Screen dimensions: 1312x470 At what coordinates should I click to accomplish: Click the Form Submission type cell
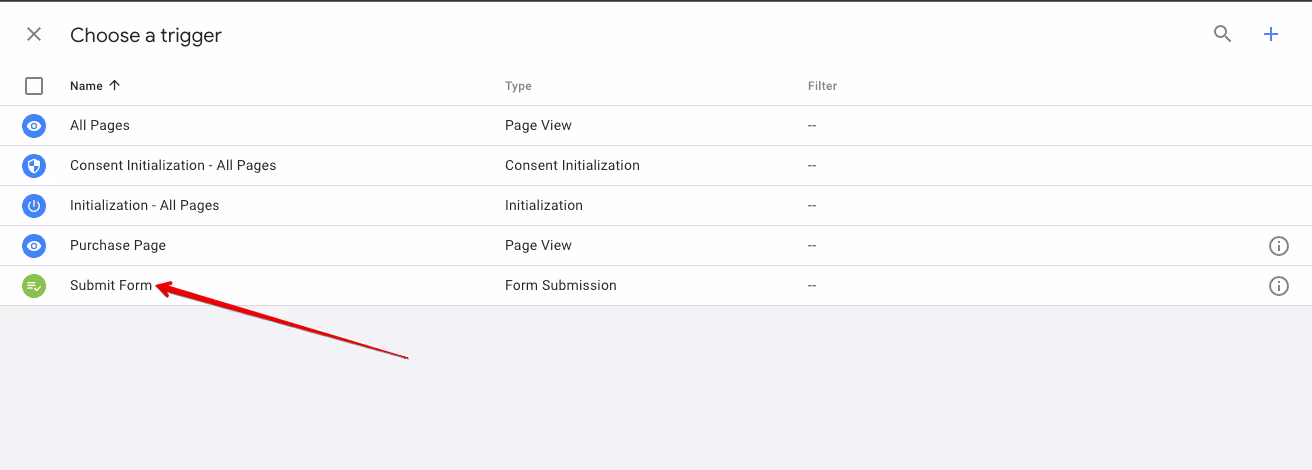(561, 285)
